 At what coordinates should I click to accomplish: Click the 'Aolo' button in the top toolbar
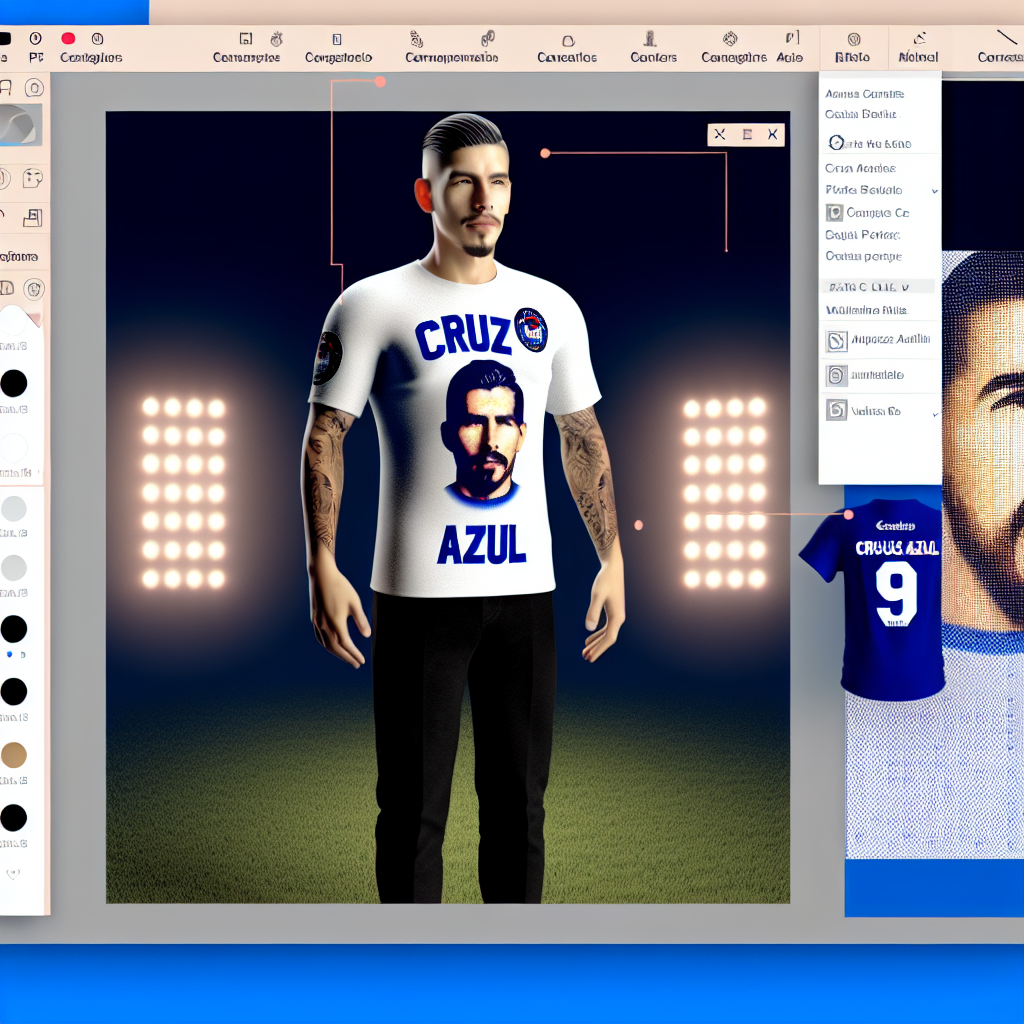[790, 46]
